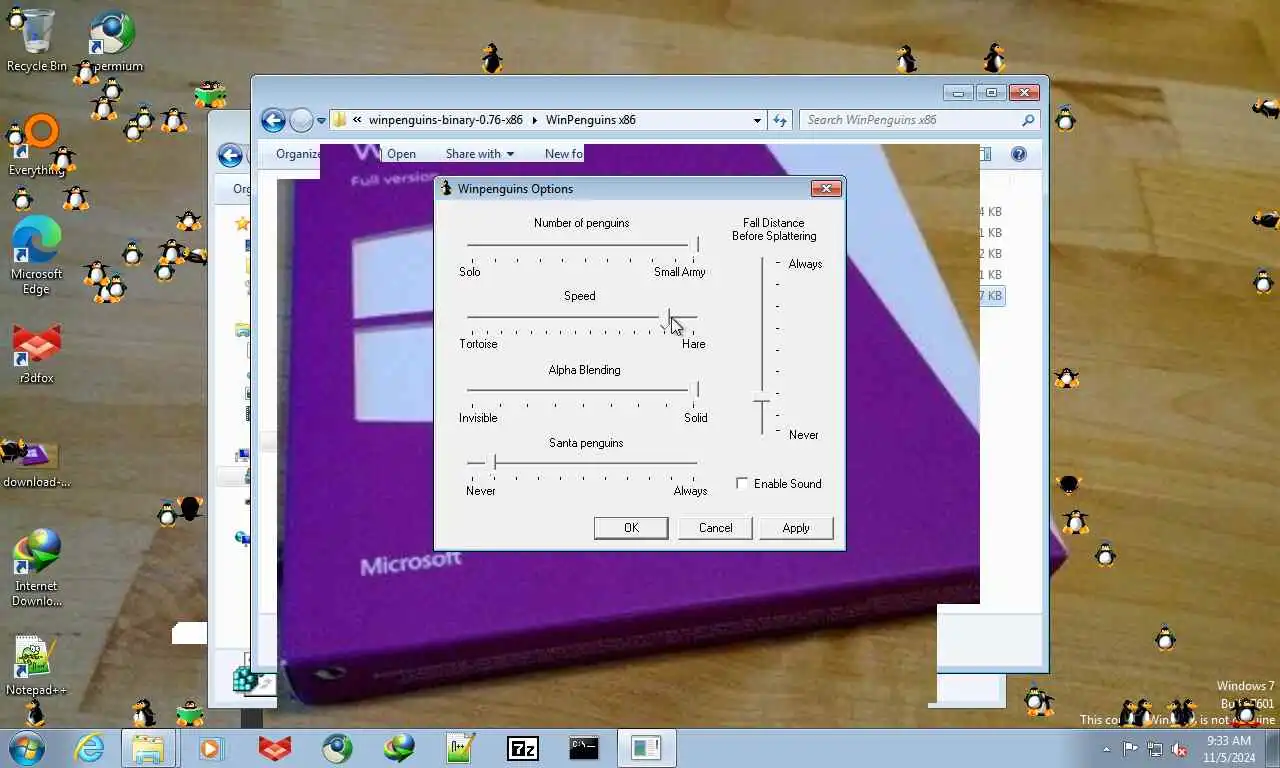Expand the address bar history dropdown

757,120
